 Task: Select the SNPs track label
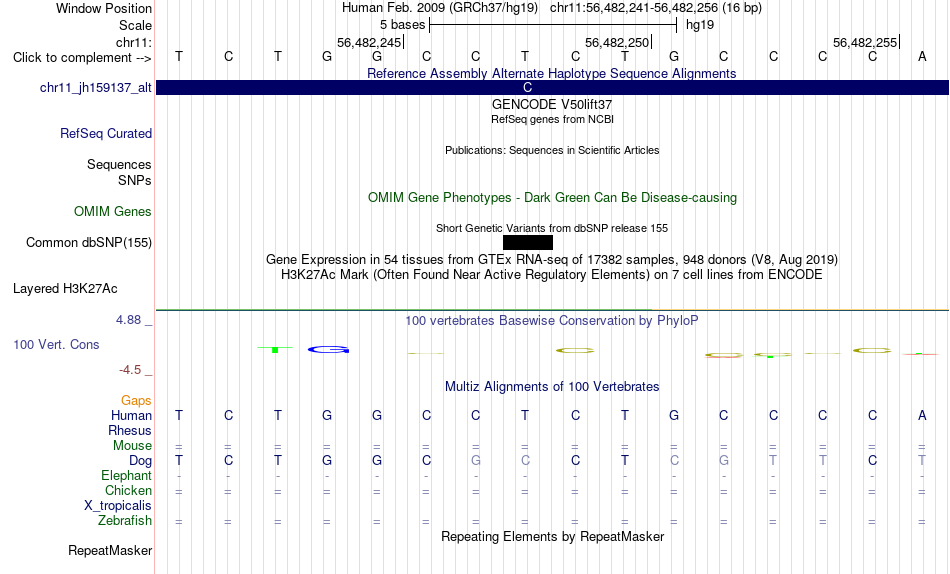tap(135, 181)
